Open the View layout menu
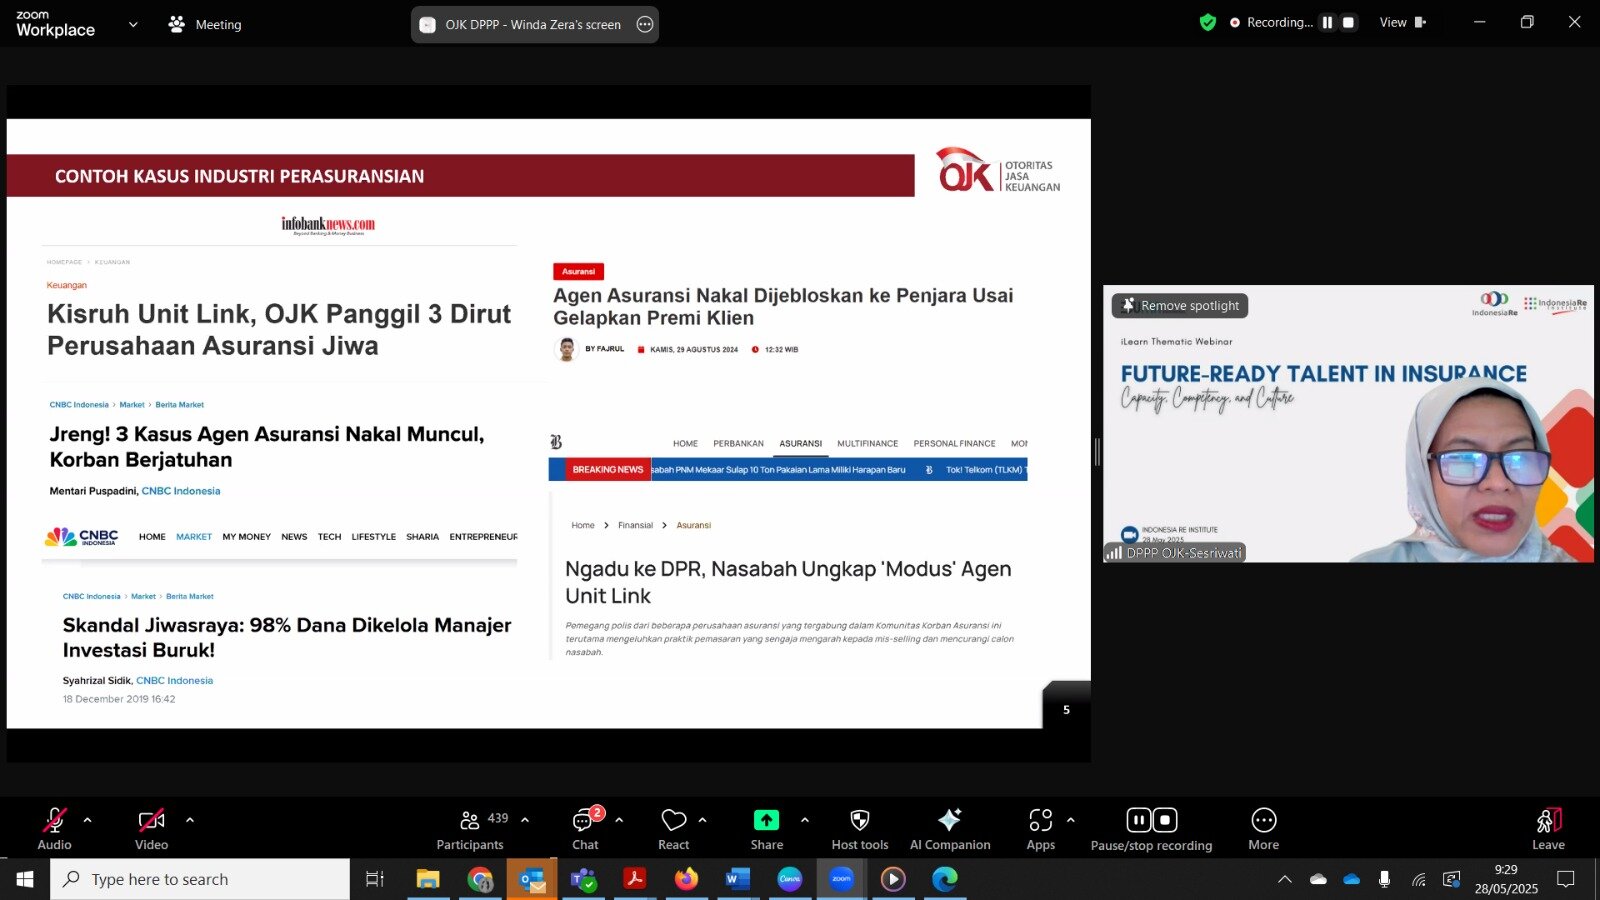The height and width of the screenshot is (900, 1600). click(x=1403, y=22)
